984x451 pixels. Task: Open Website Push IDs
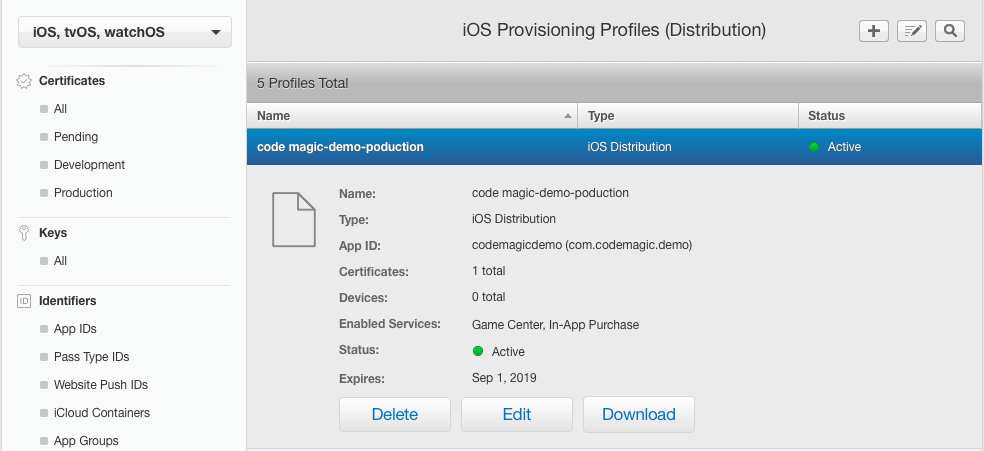(100, 385)
